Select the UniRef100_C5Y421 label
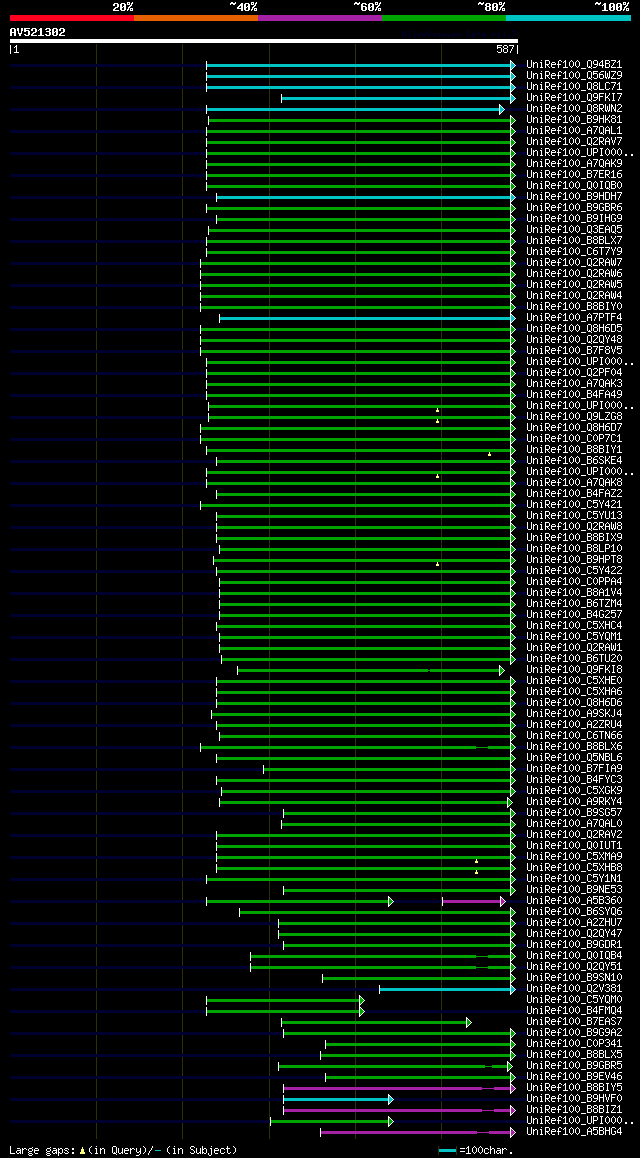The width and height of the screenshot is (640, 1158). (x=574, y=505)
